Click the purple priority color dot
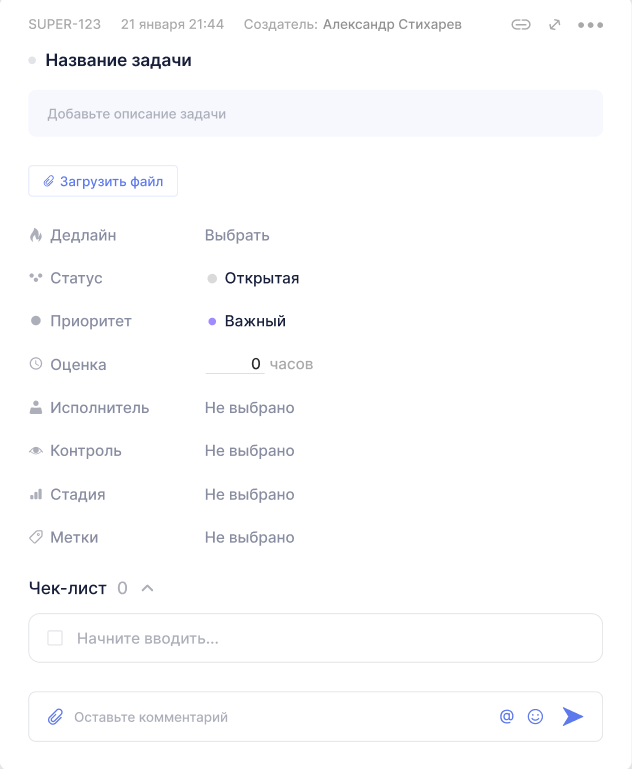This screenshot has height=769, width=632. coord(212,321)
